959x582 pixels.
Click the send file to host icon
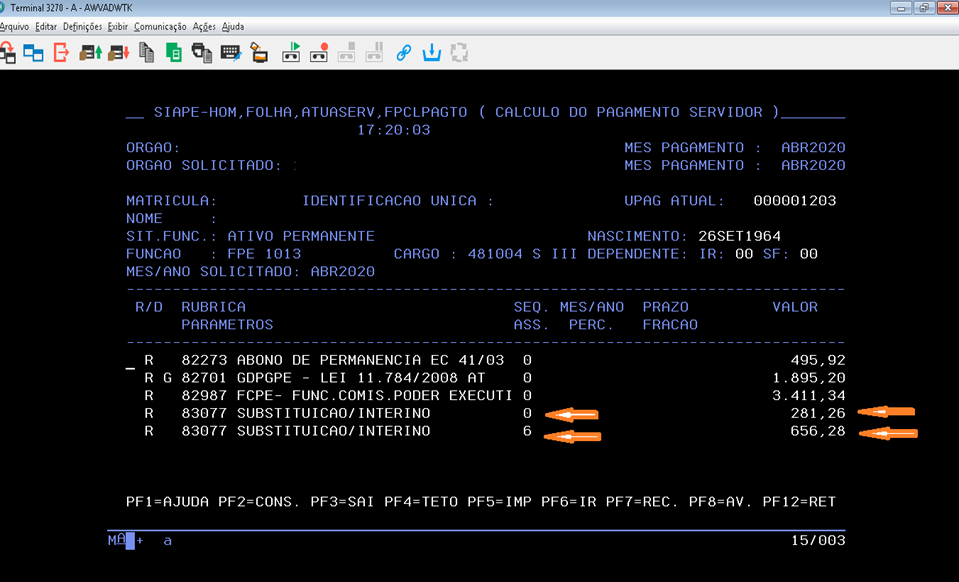91,52
